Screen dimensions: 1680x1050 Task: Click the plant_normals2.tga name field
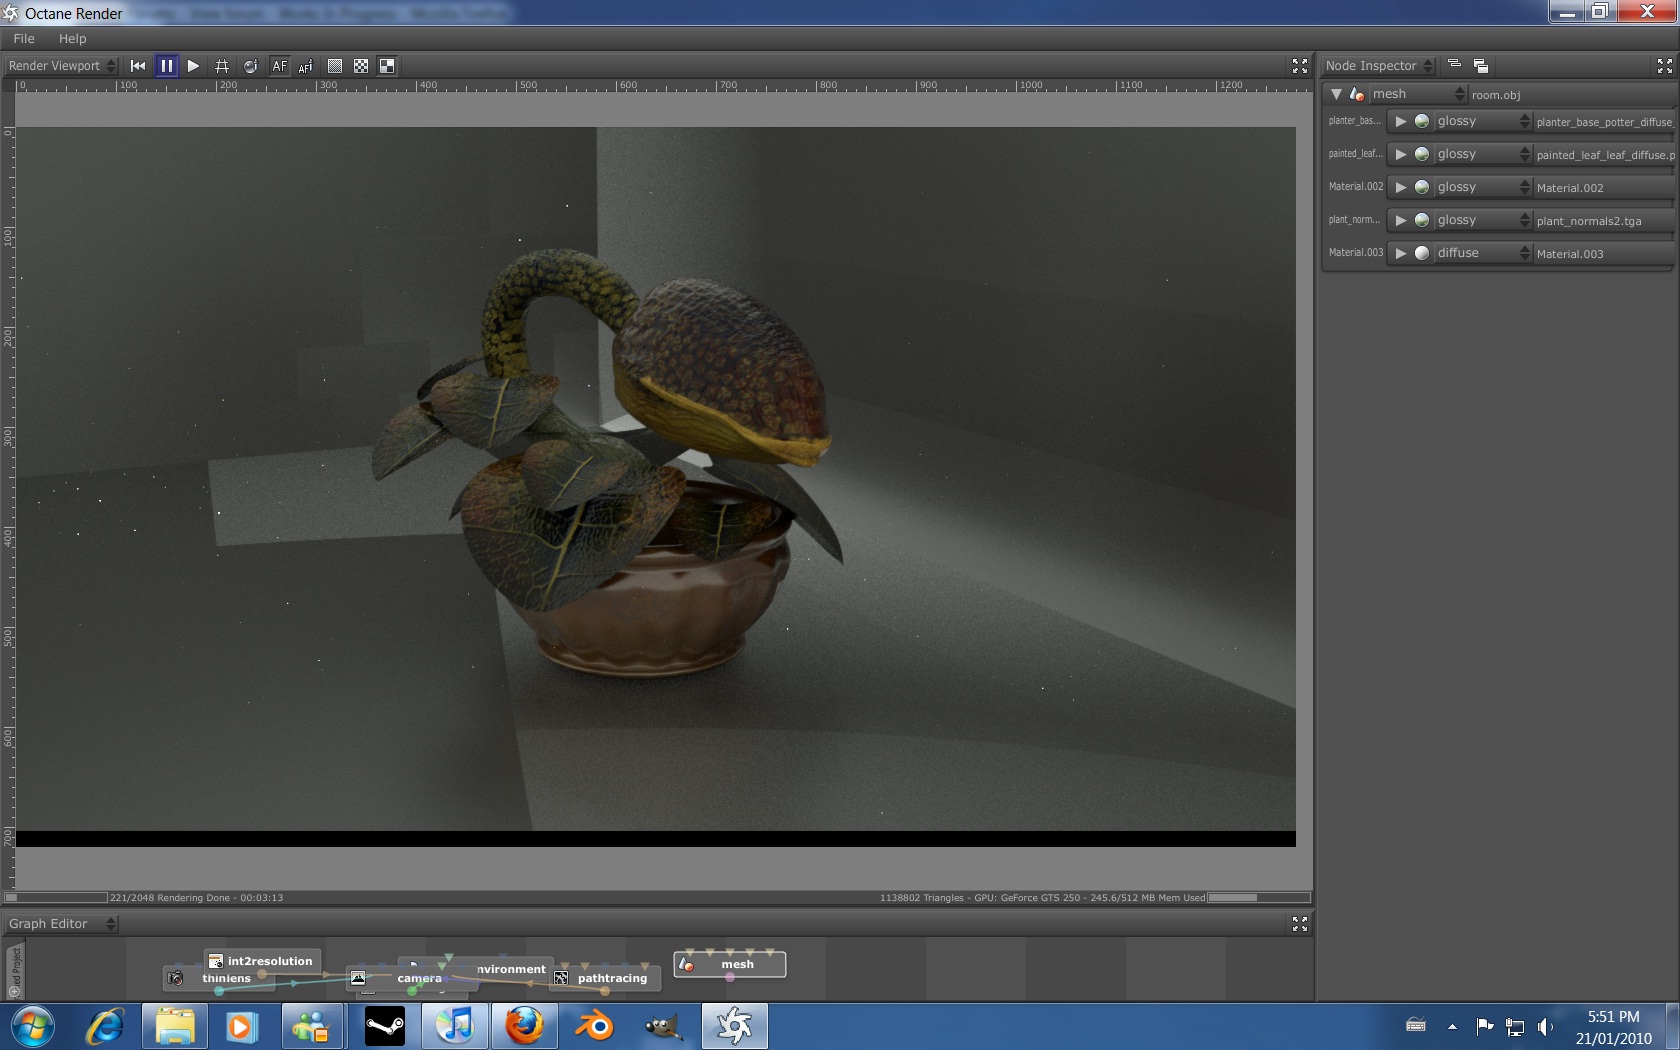tap(1605, 221)
